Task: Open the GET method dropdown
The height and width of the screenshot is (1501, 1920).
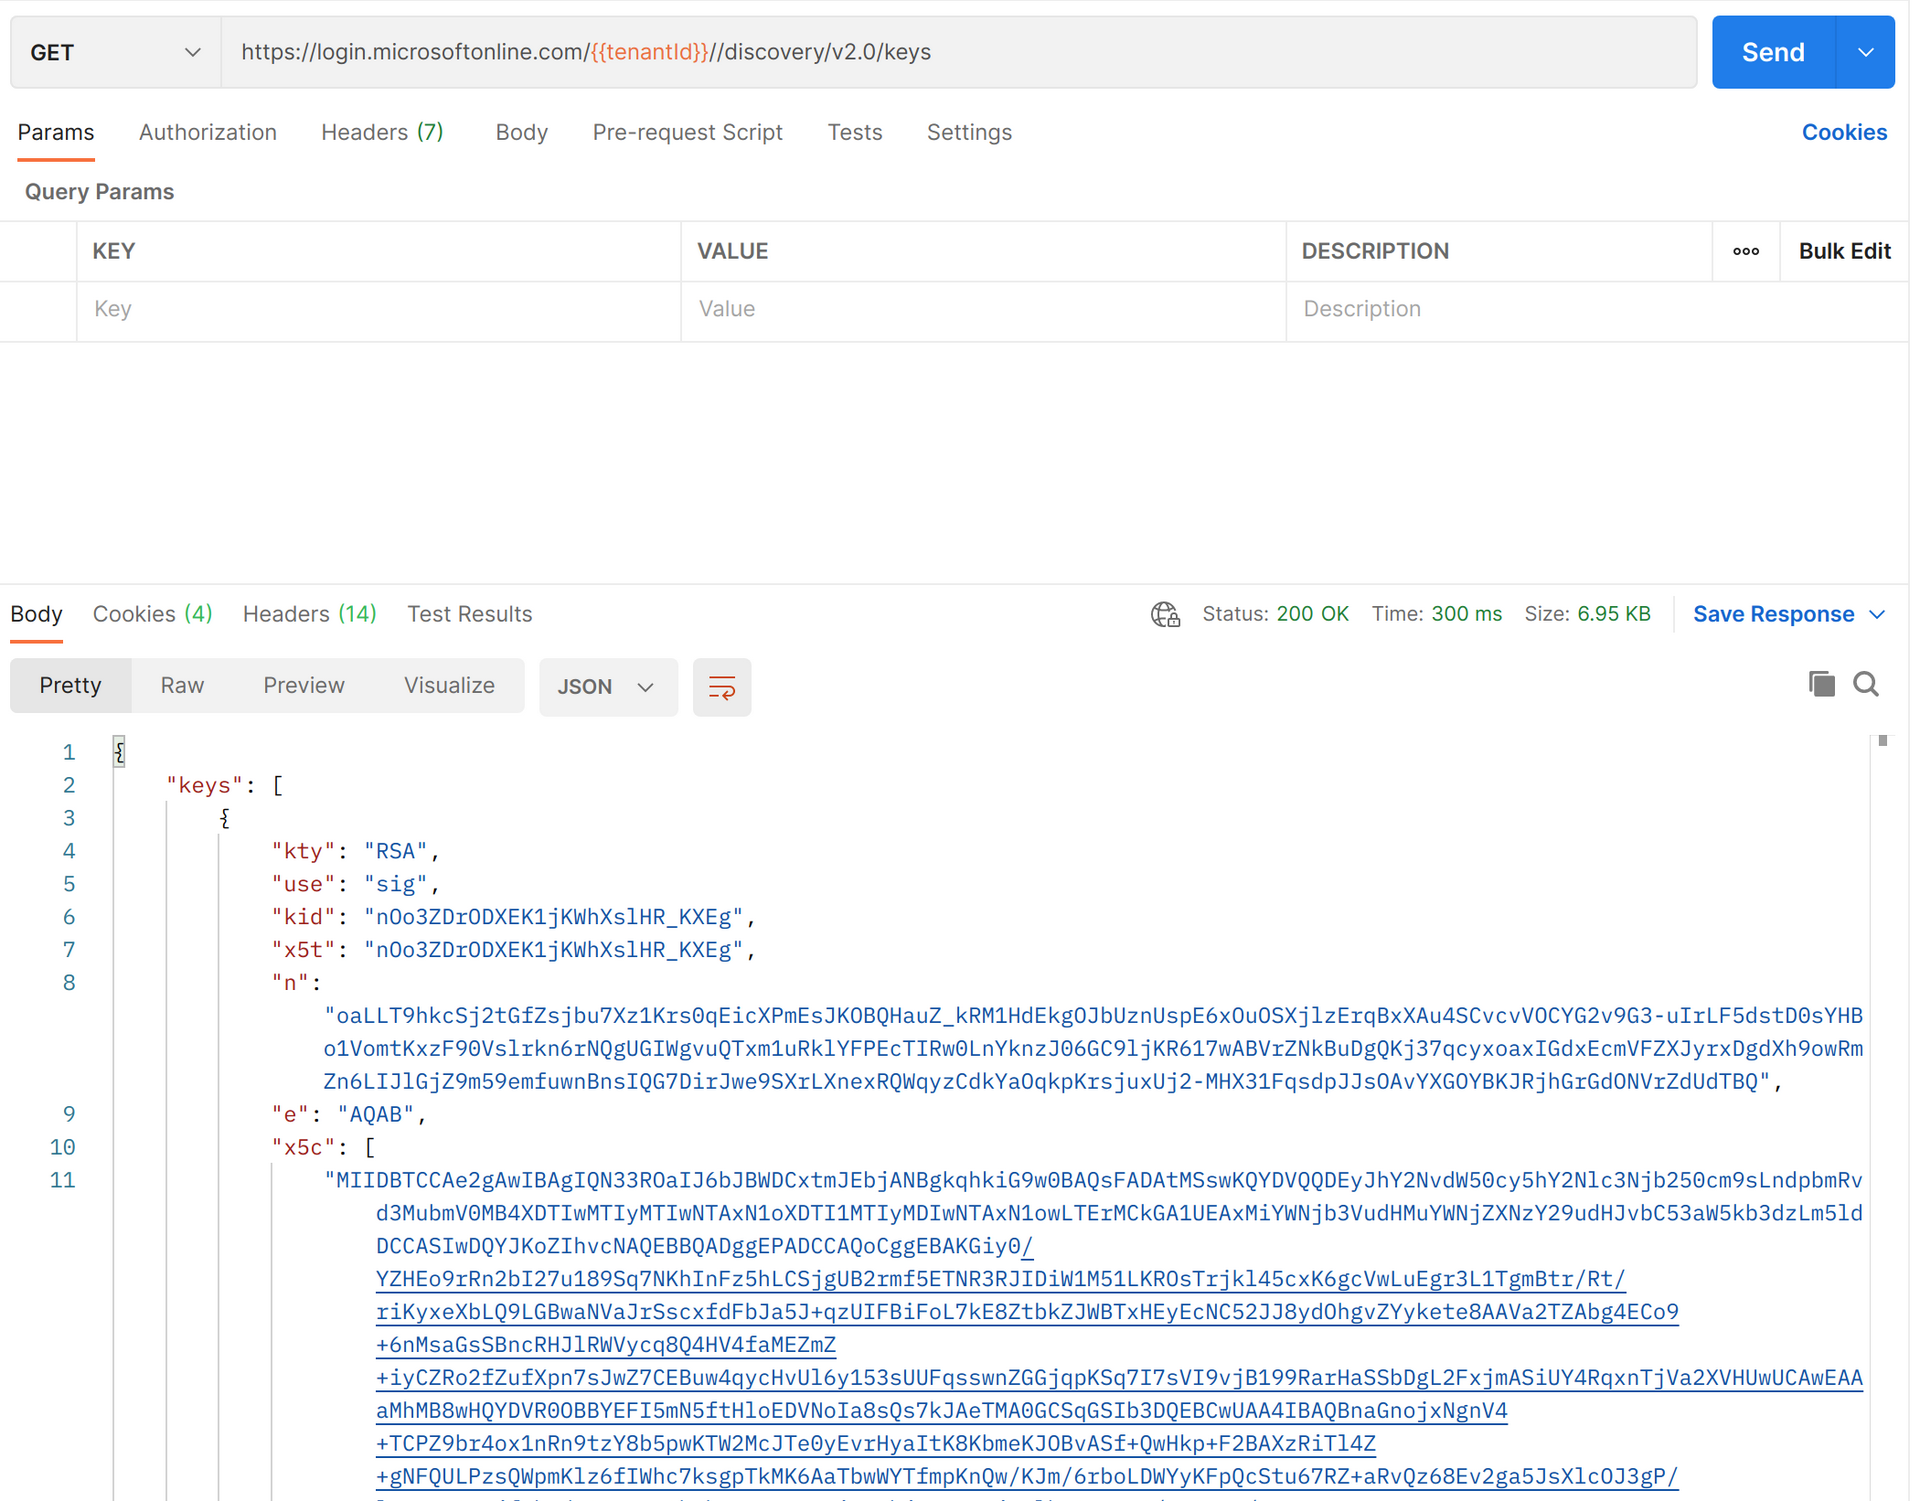Action: coord(115,52)
